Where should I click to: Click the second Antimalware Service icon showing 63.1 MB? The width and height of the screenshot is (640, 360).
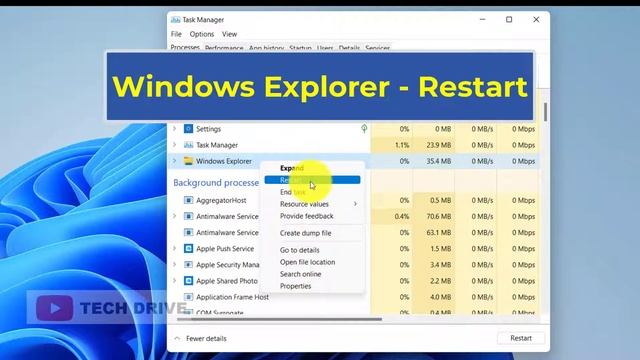pos(188,233)
